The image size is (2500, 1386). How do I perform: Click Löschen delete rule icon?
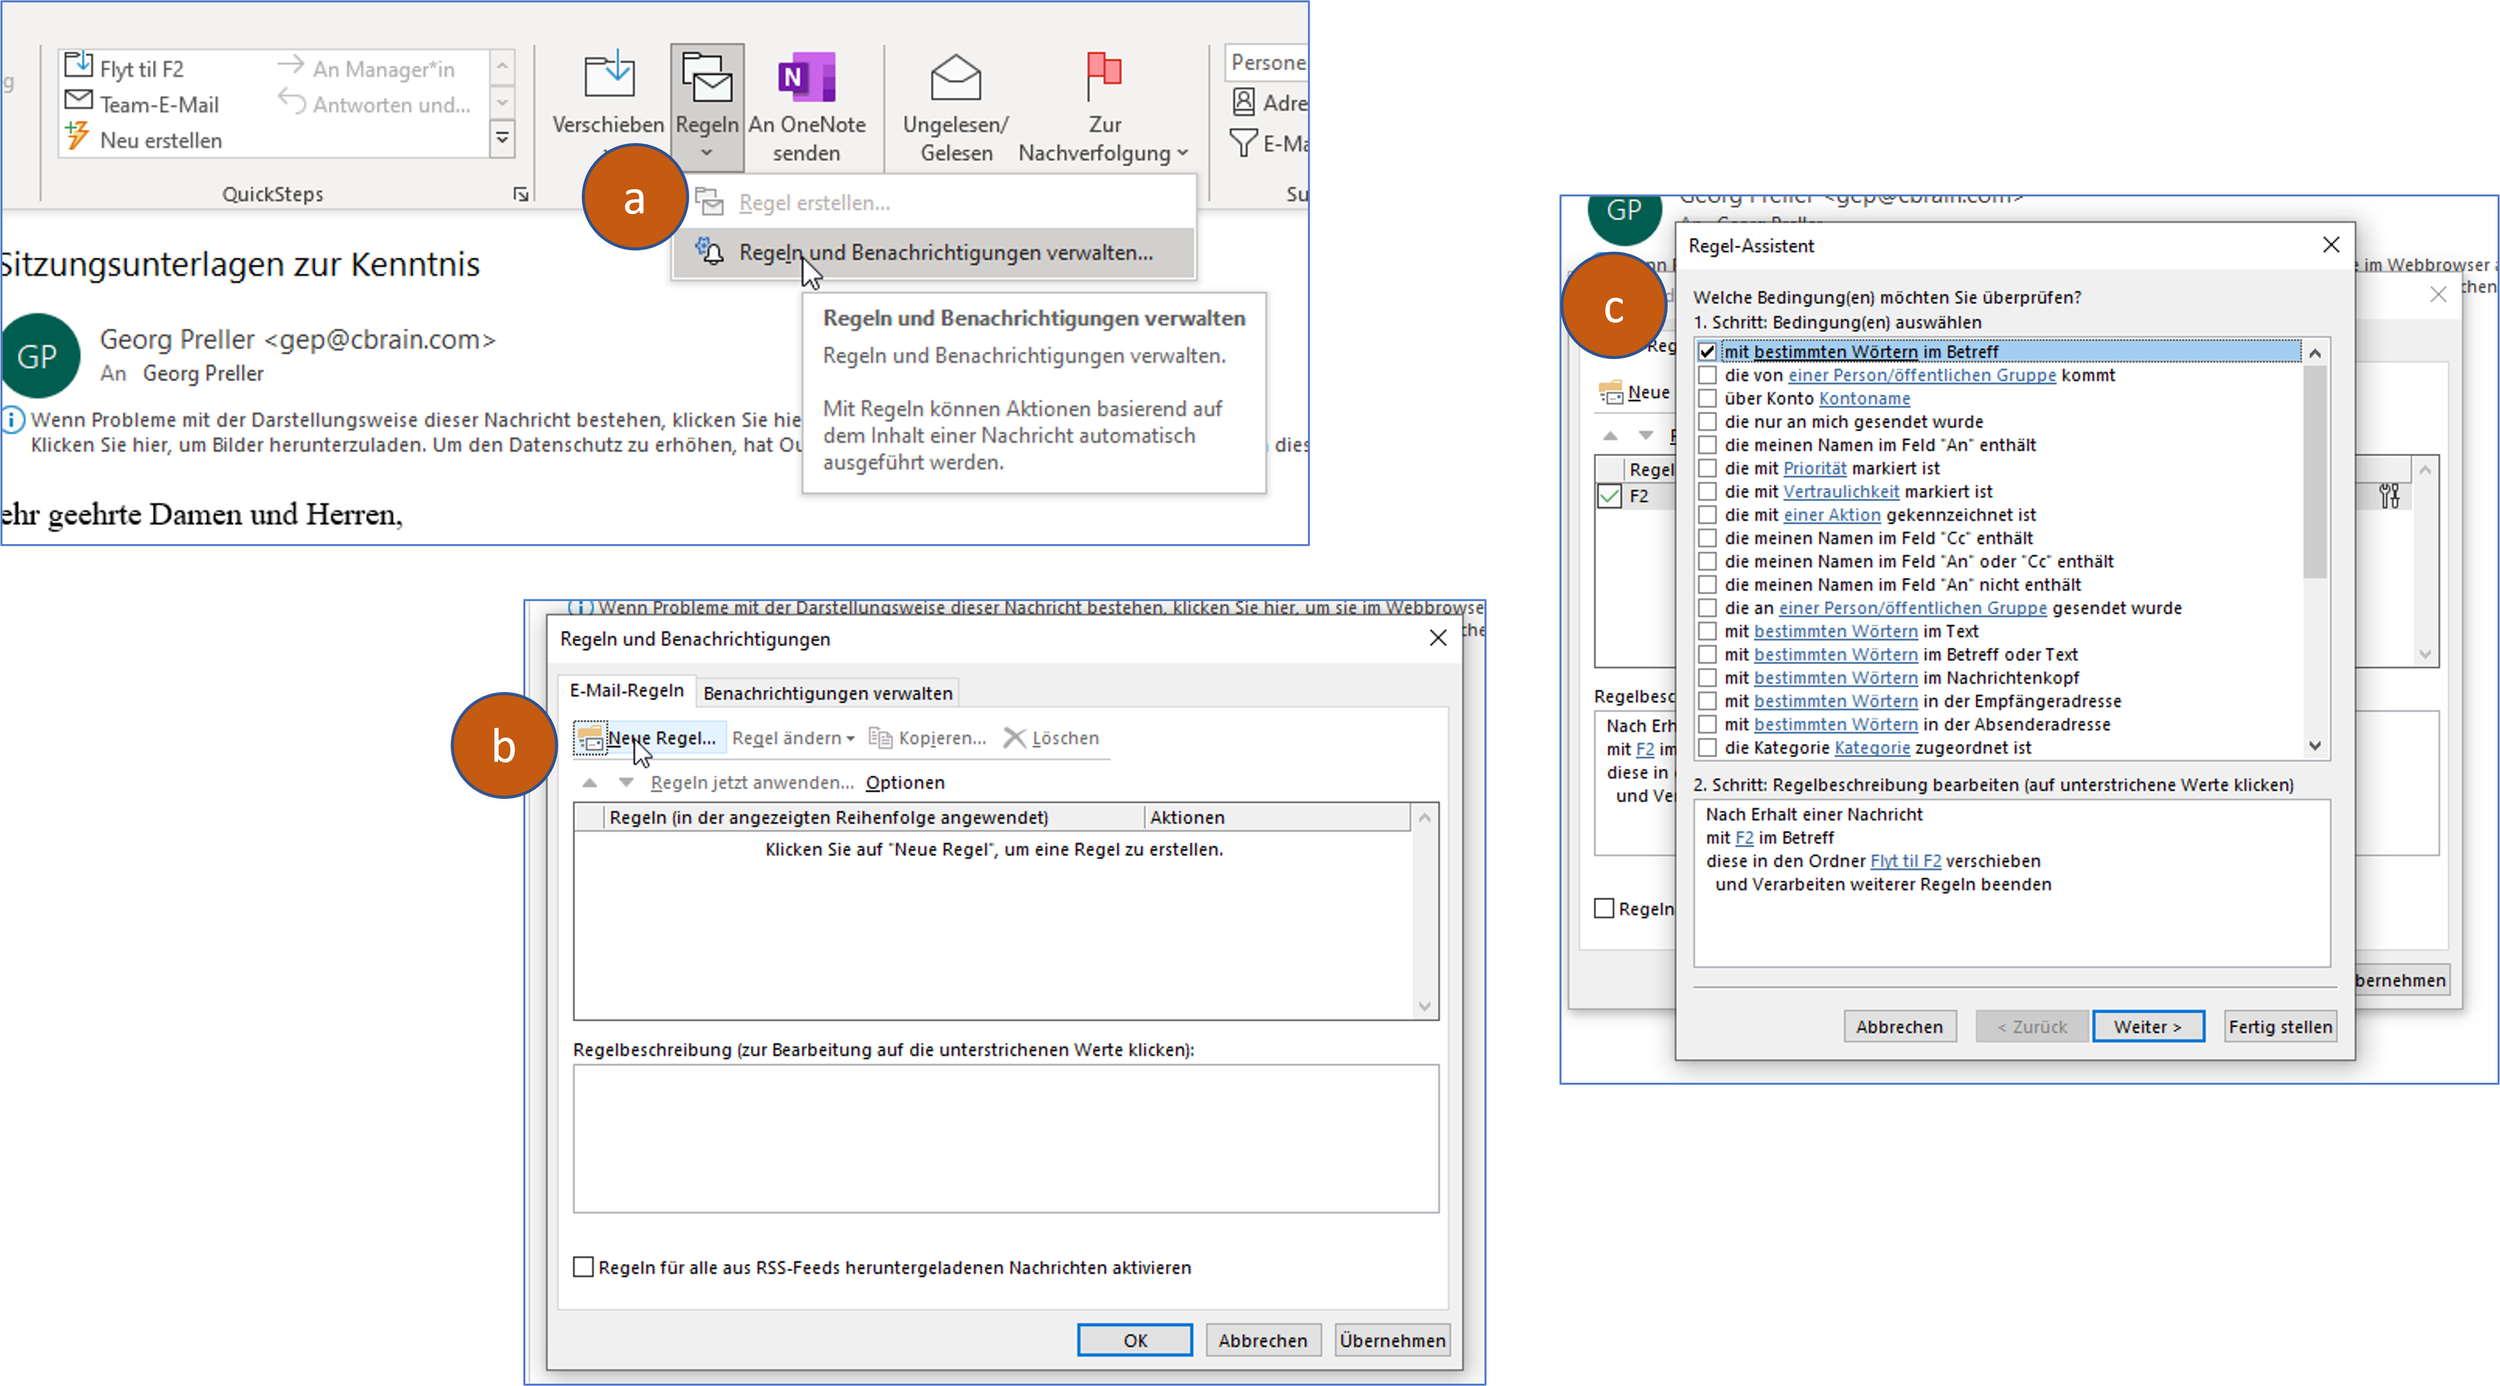[1014, 738]
